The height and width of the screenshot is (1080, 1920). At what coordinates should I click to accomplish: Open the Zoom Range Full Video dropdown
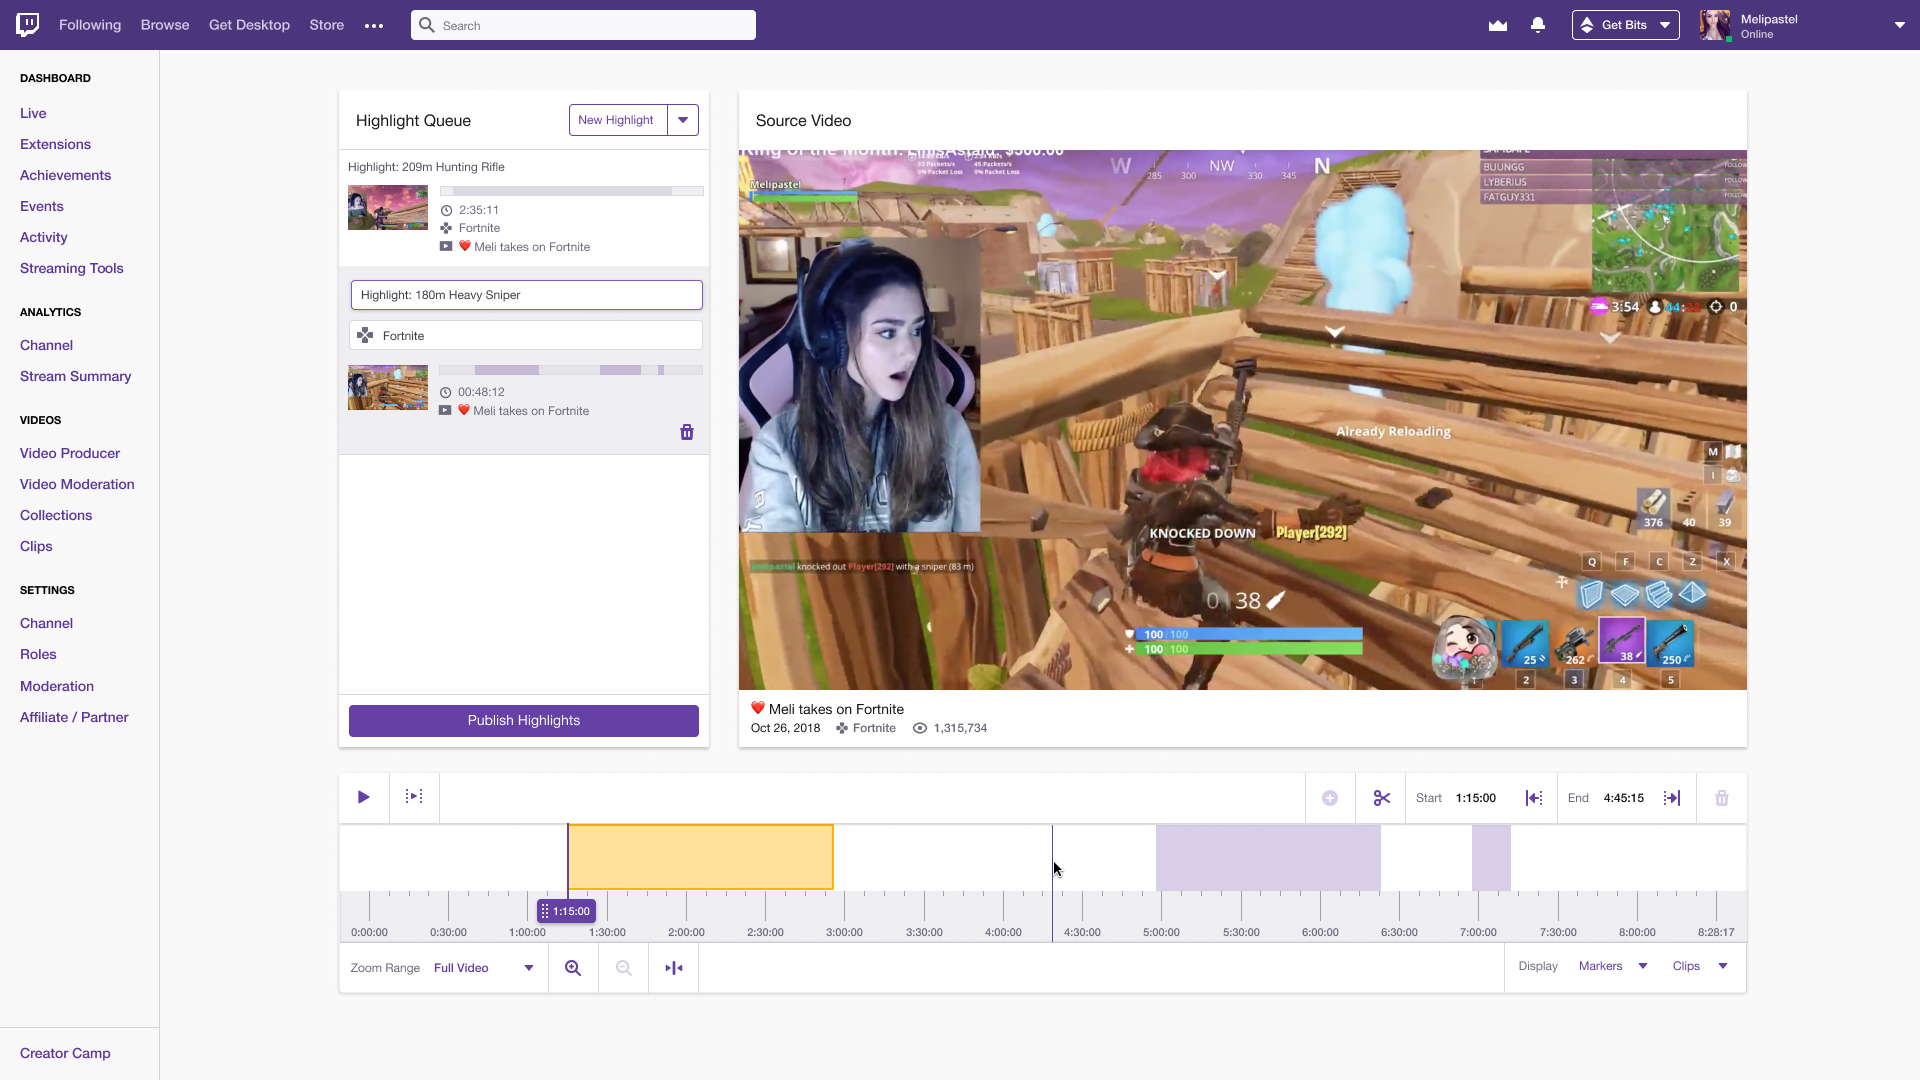[484, 968]
